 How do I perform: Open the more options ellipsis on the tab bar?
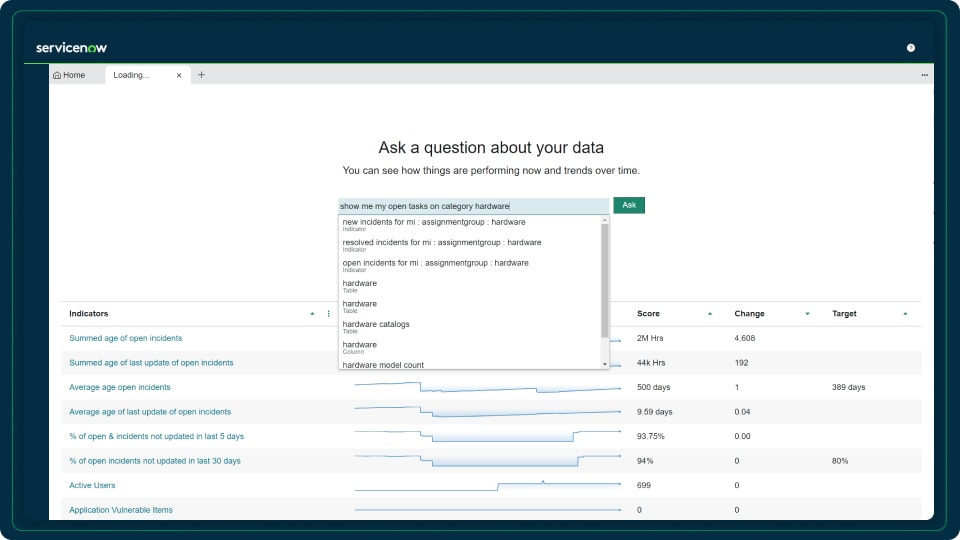click(x=924, y=75)
